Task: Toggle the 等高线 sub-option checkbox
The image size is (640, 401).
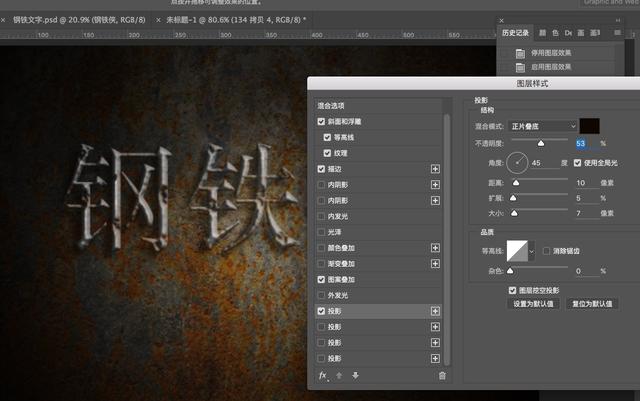Action: tap(327, 137)
